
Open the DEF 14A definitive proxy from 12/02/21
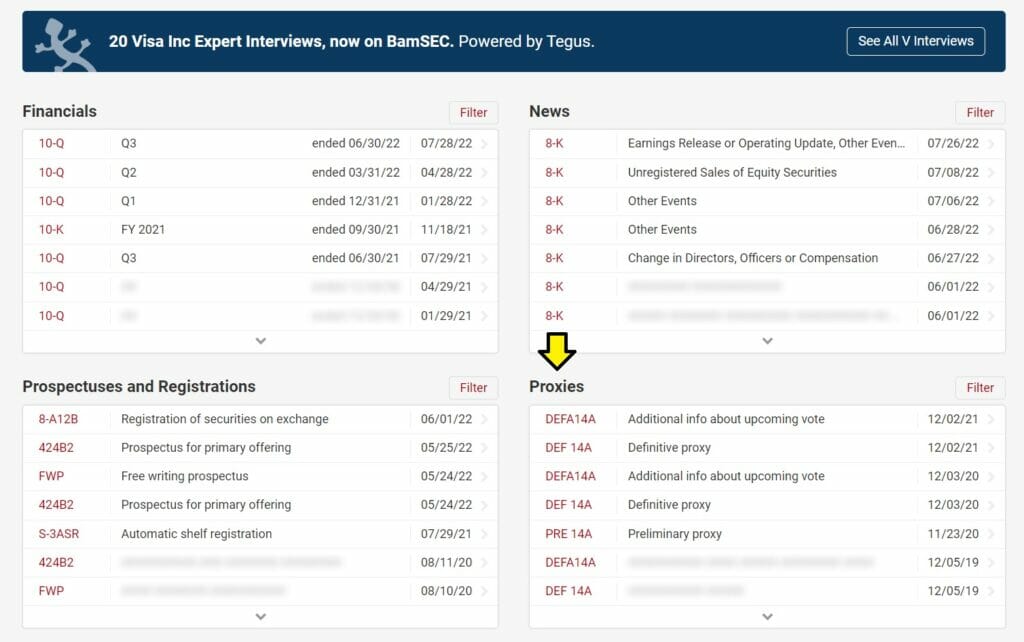click(570, 447)
